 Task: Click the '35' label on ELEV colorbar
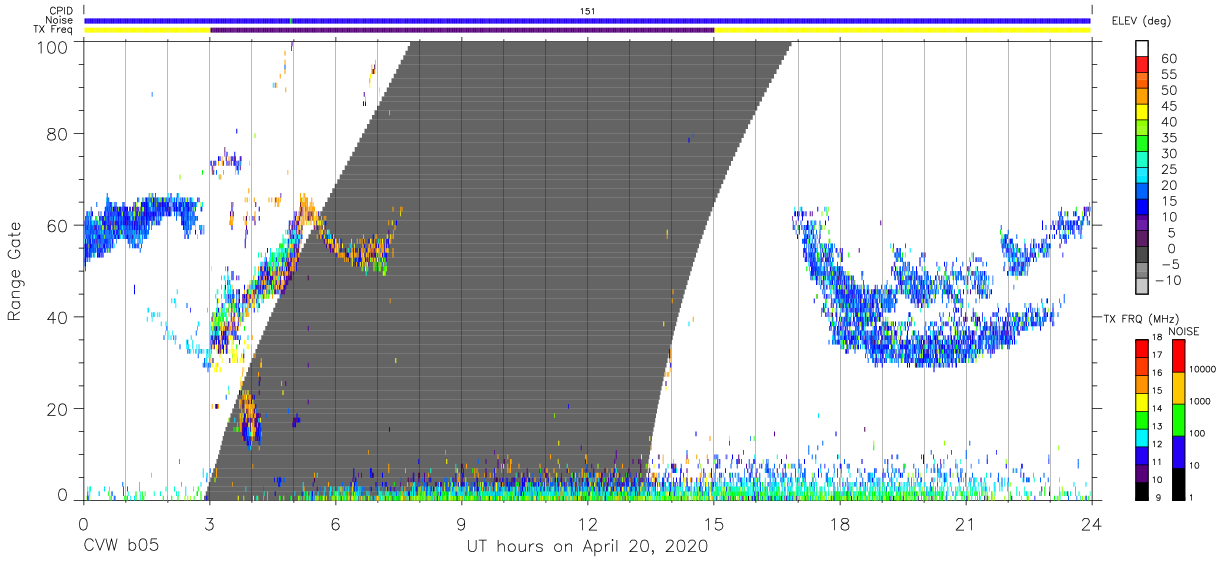(1168, 138)
